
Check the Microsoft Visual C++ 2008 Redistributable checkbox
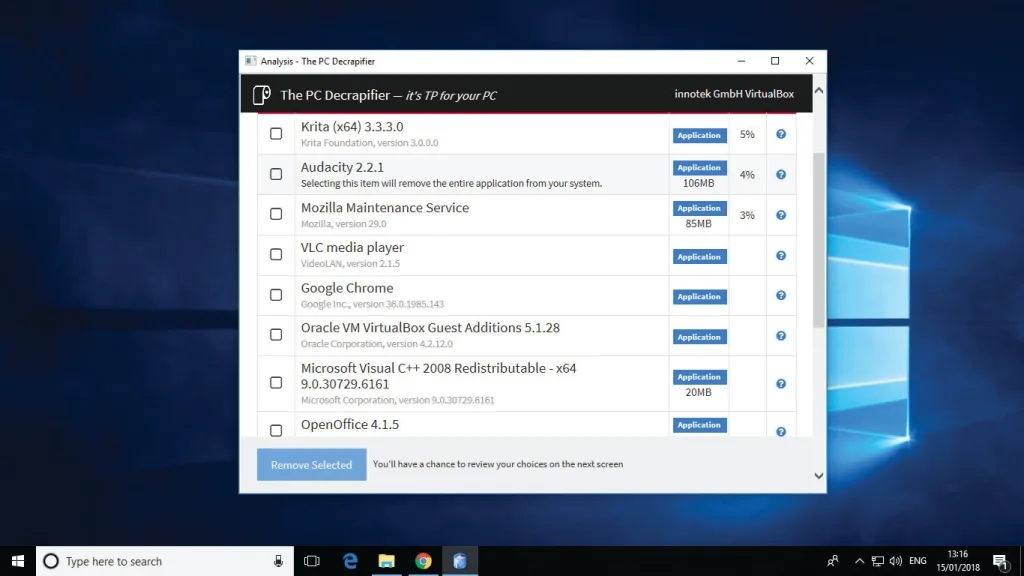tap(276, 383)
